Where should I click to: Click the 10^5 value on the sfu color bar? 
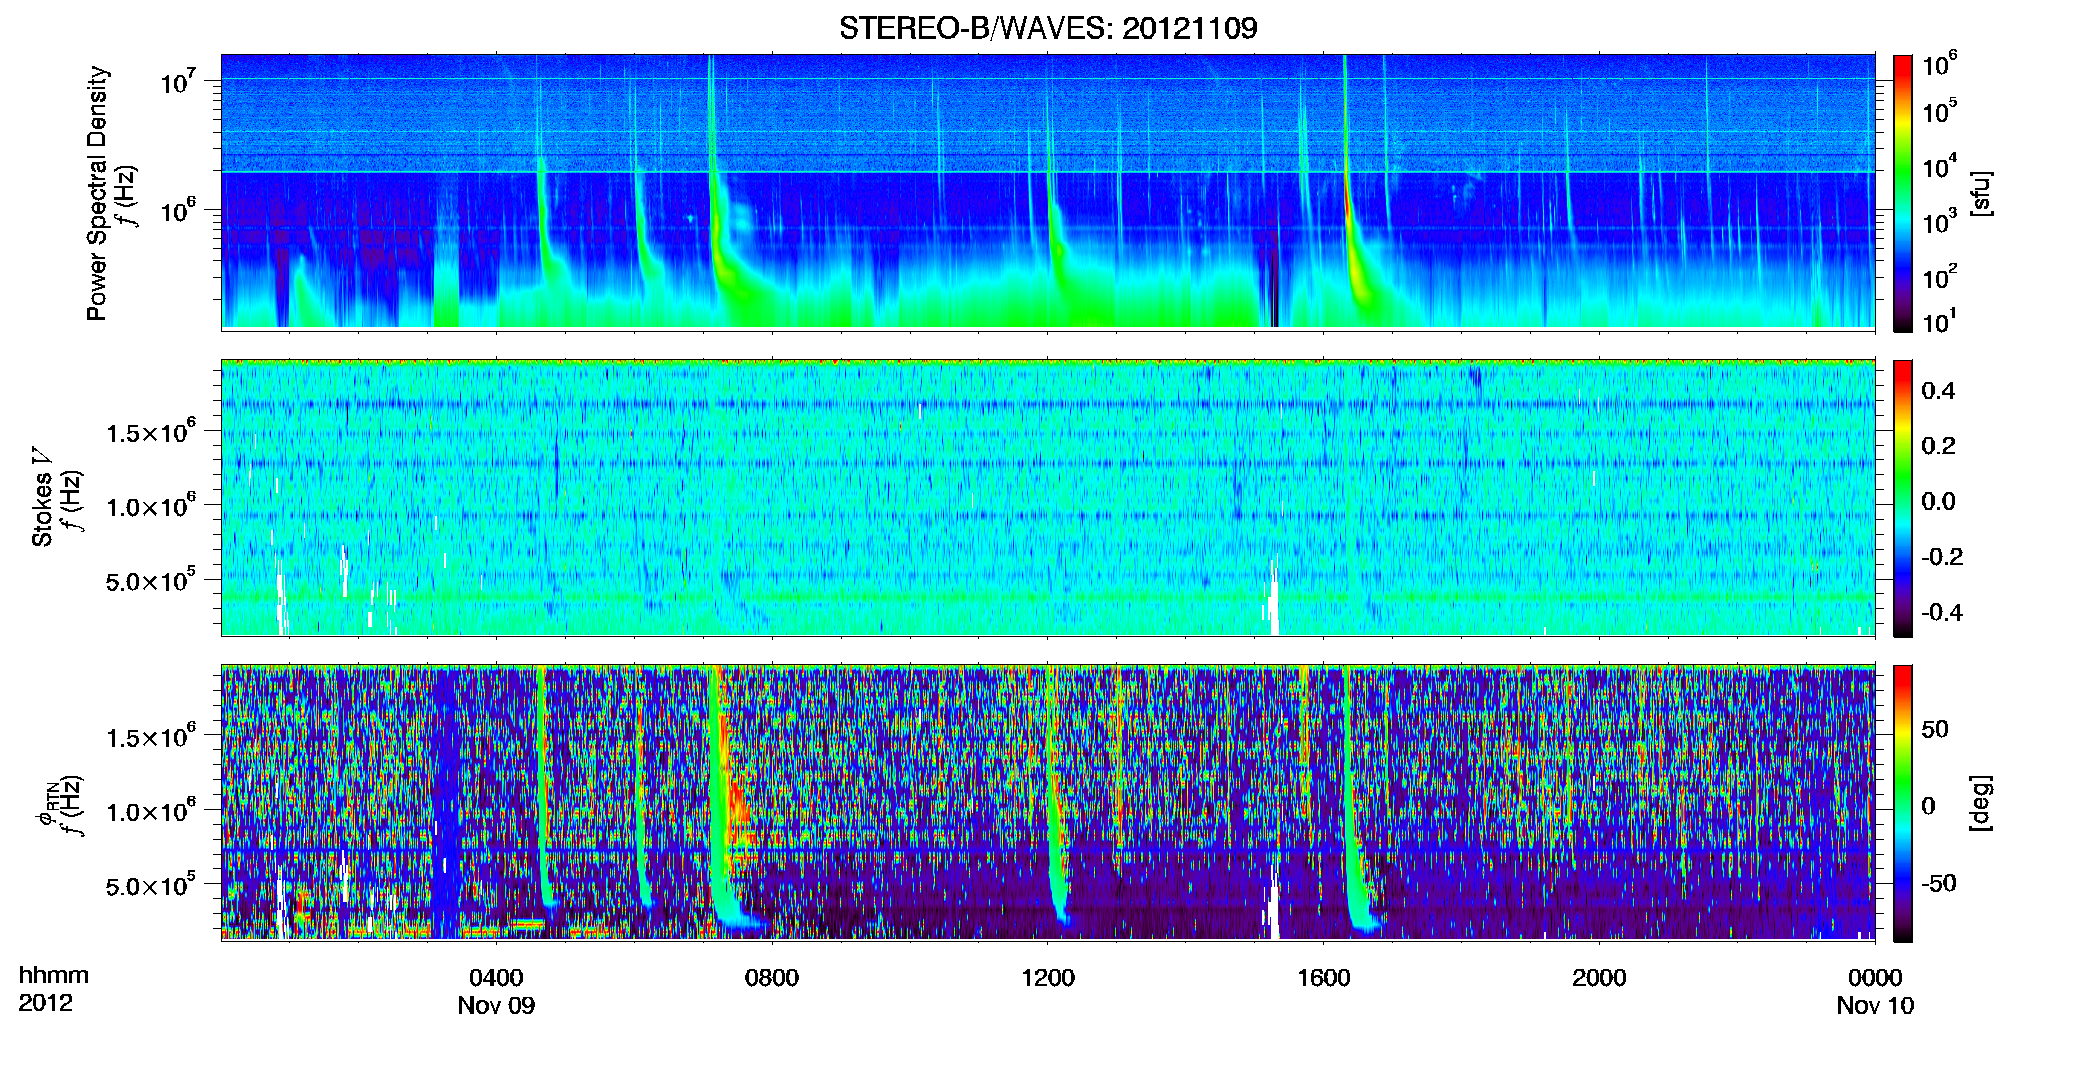1939,110
